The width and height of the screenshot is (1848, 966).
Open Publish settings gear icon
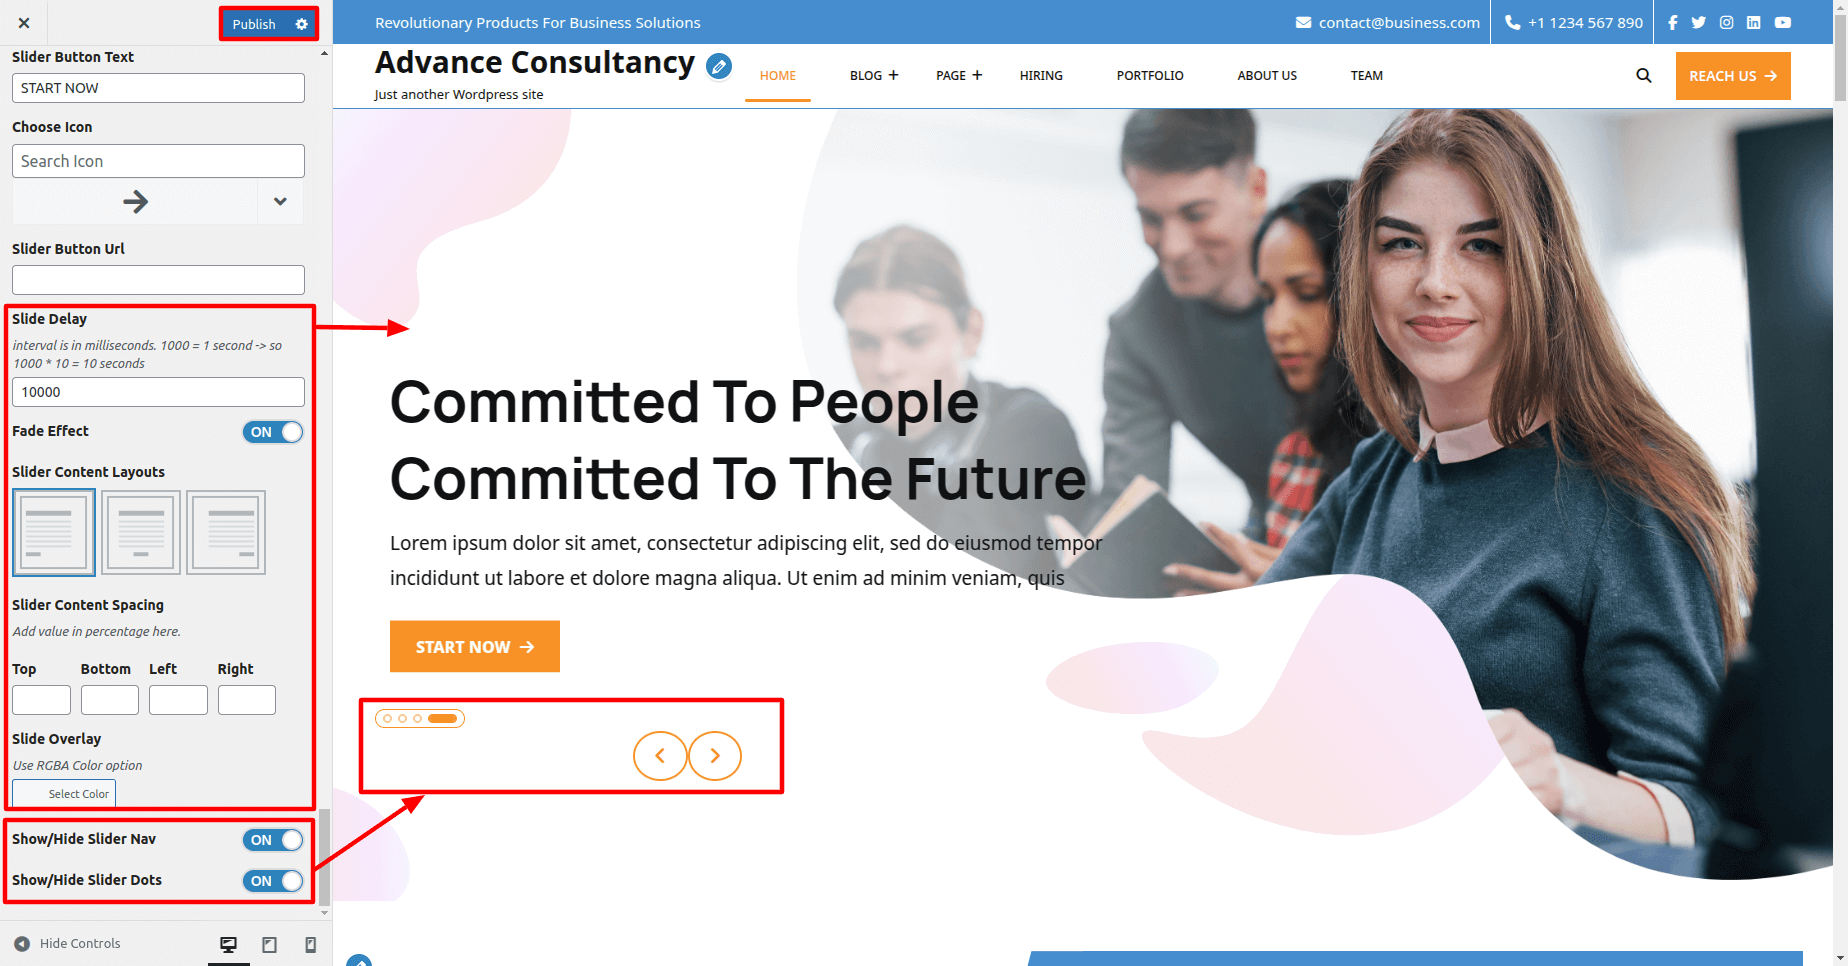tap(301, 24)
